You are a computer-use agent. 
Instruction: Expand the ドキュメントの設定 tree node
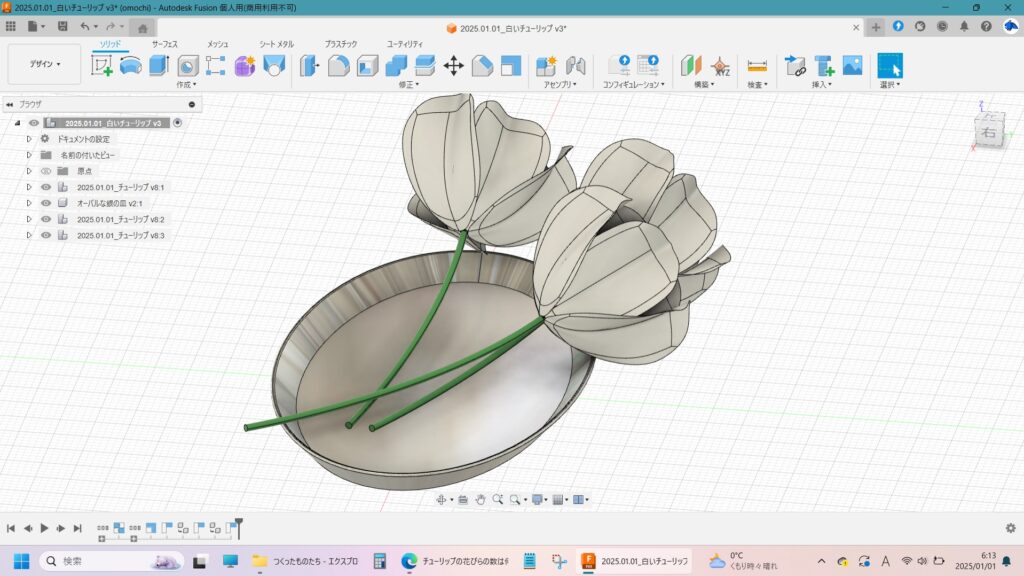tap(29, 139)
